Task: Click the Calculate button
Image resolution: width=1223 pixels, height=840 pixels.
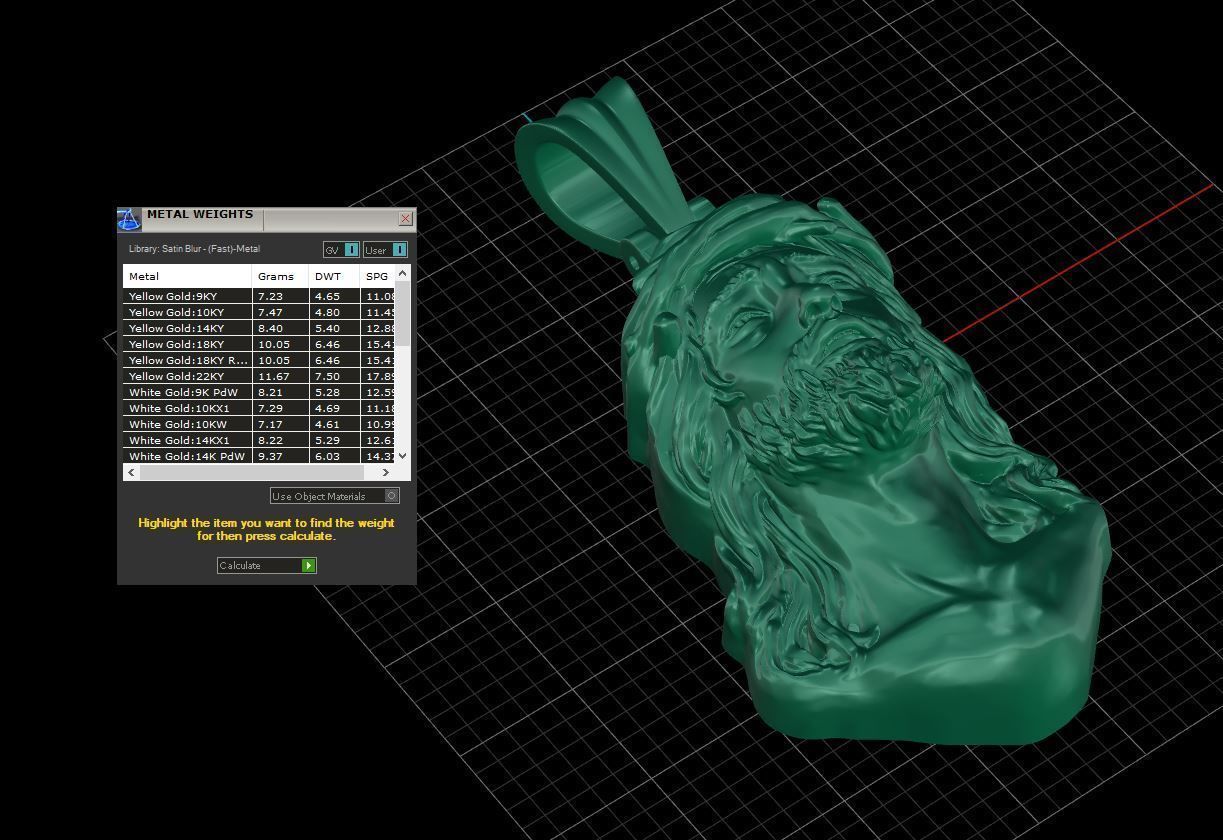Action: click(267, 565)
